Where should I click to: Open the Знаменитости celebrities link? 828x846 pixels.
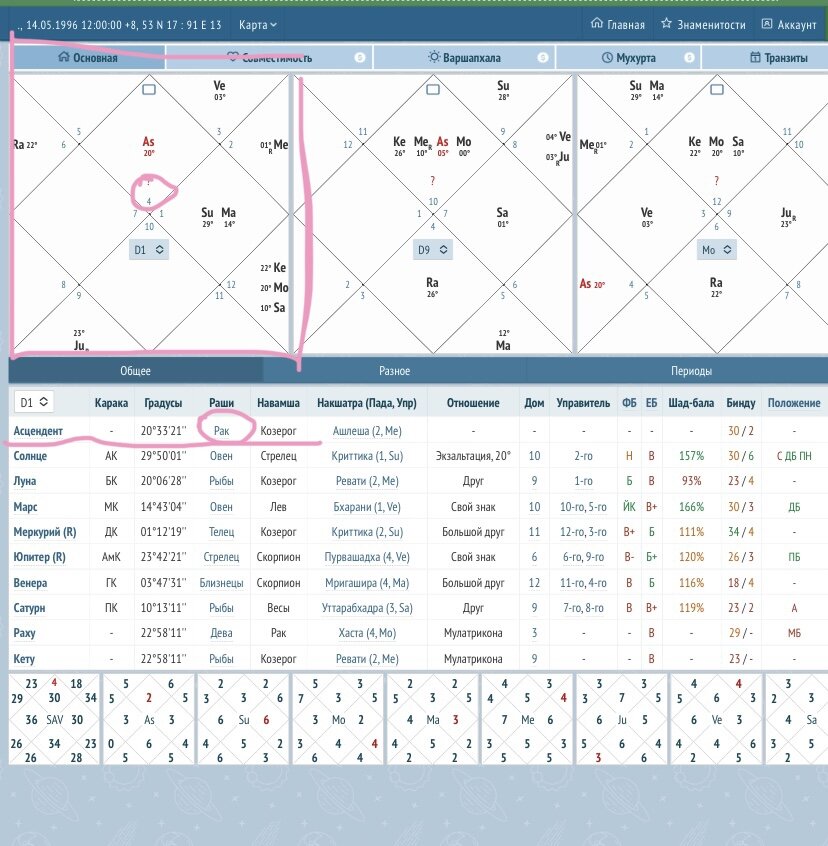click(703, 24)
